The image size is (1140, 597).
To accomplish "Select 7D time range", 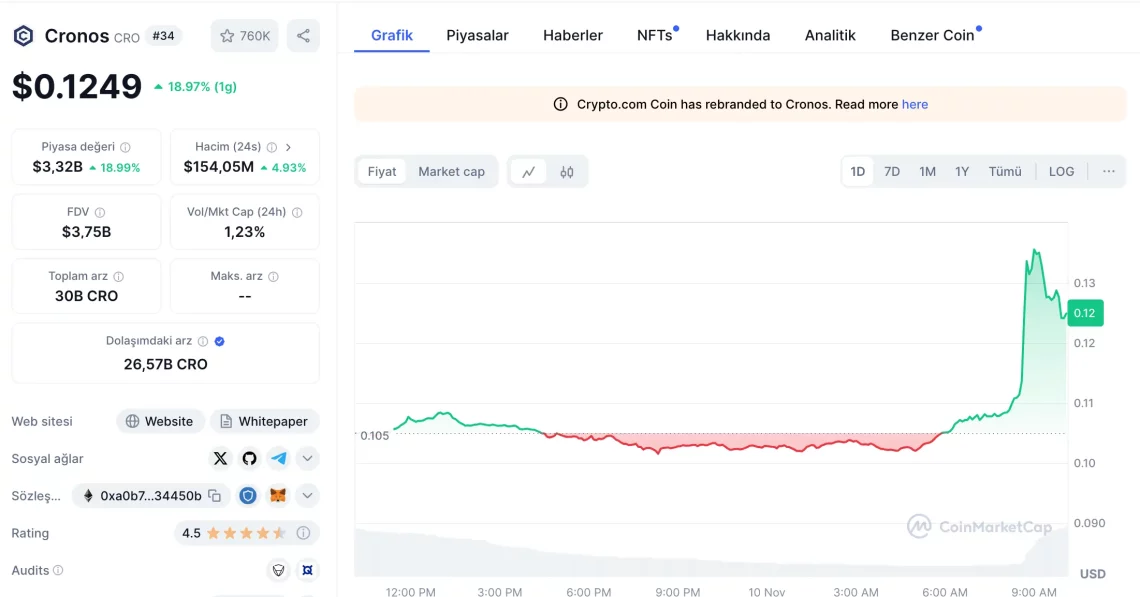I will [x=892, y=172].
